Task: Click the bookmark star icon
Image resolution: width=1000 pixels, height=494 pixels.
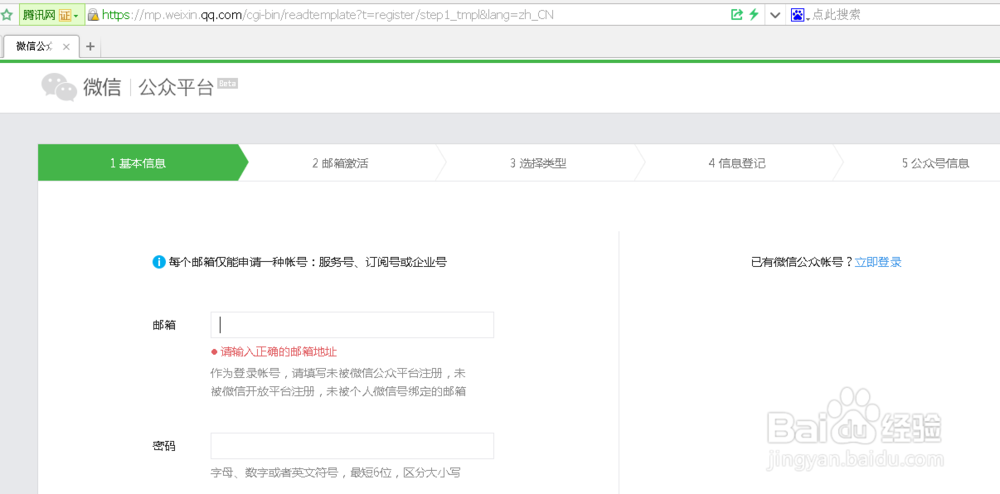Action: tap(7, 14)
